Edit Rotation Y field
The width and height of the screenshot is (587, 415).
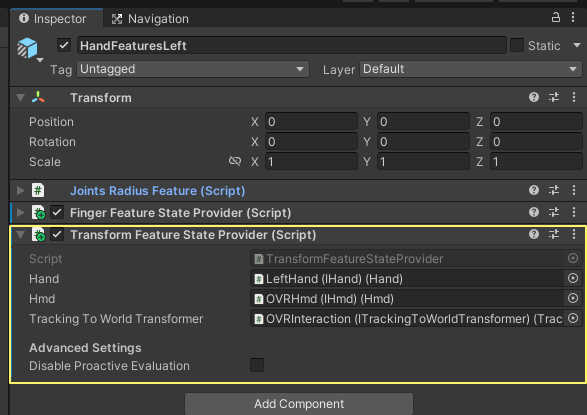pos(423,142)
